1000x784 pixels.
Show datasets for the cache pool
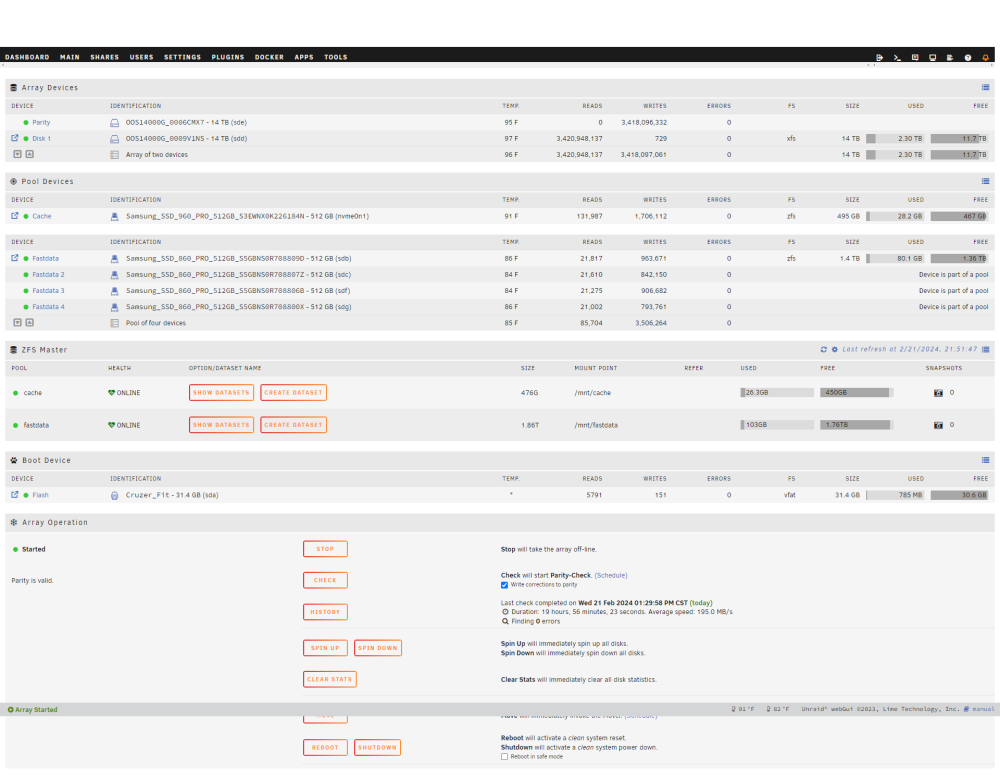tap(221, 392)
